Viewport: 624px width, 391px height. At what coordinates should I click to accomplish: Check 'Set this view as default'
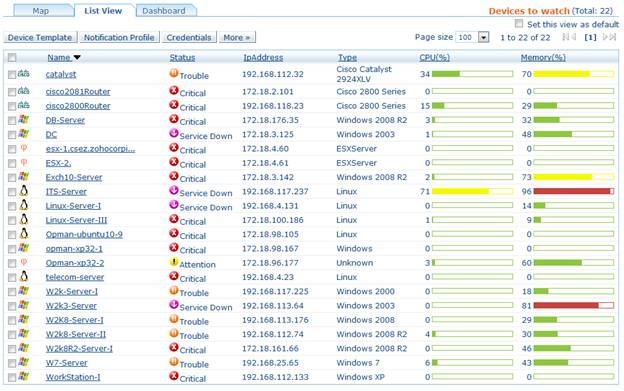coord(519,23)
